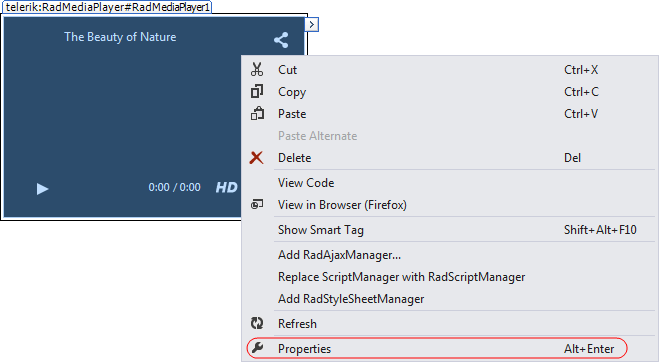Select View in Browser (Firefox)

tap(450, 205)
